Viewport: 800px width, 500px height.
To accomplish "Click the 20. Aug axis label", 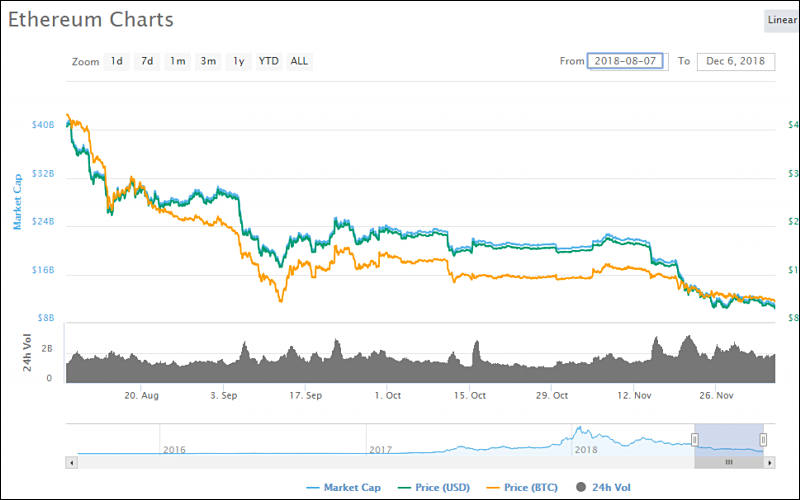I will pyautogui.click(x=141, y=395).
